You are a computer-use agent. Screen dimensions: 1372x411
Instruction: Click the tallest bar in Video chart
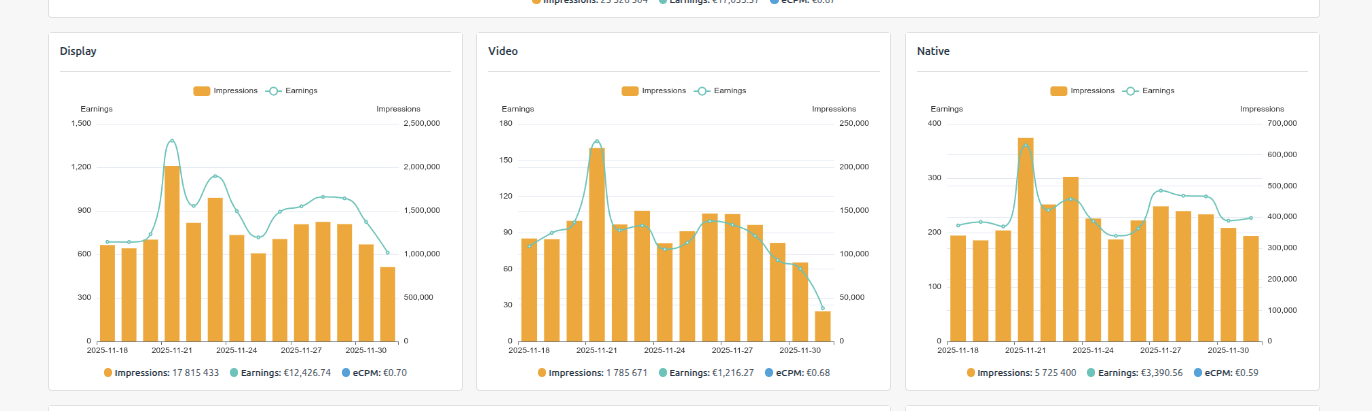tap(597, 244)
